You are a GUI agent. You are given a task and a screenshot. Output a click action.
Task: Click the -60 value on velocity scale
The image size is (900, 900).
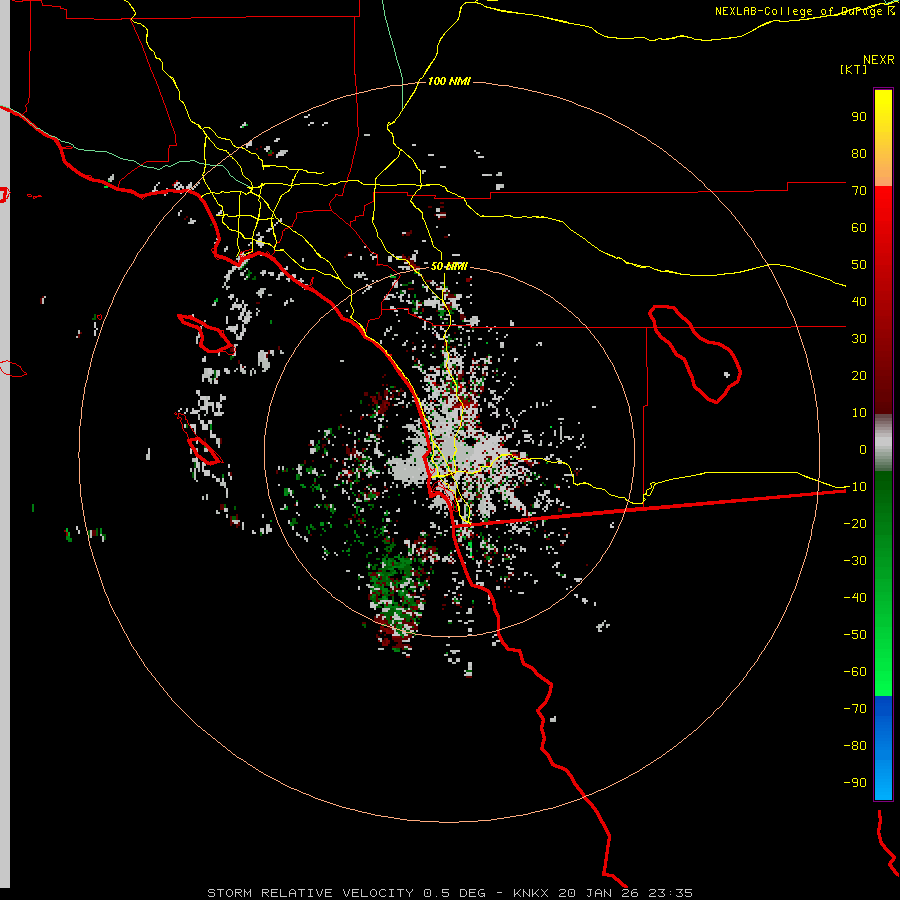[855, 672]
